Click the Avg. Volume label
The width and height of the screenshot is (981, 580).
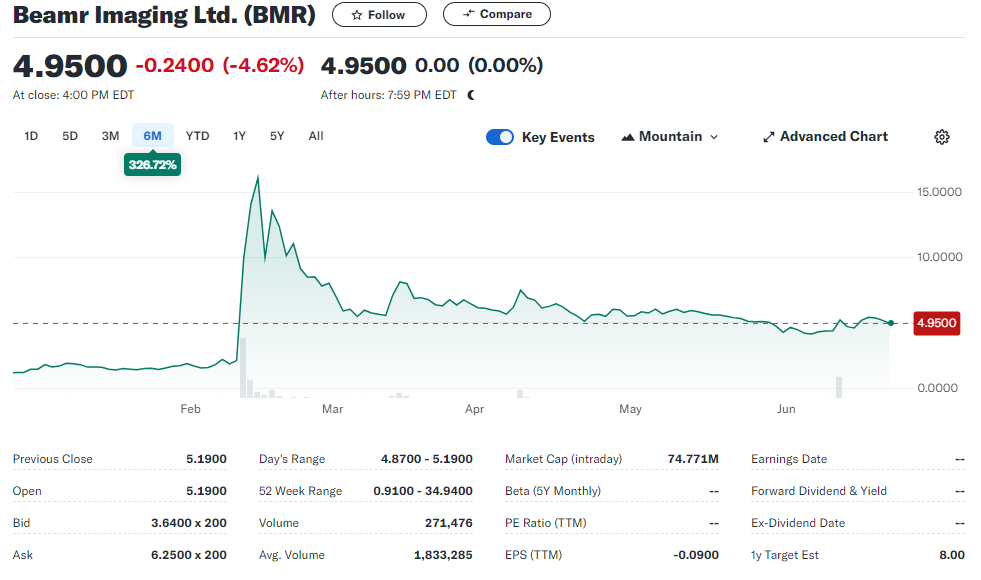292,555
